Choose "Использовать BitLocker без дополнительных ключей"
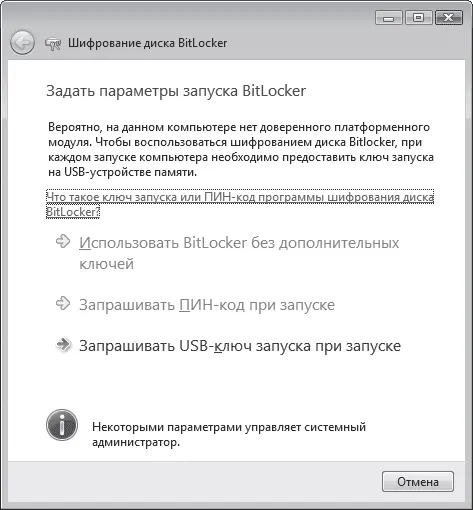The image size is (473, 510). tap(239, 253)
